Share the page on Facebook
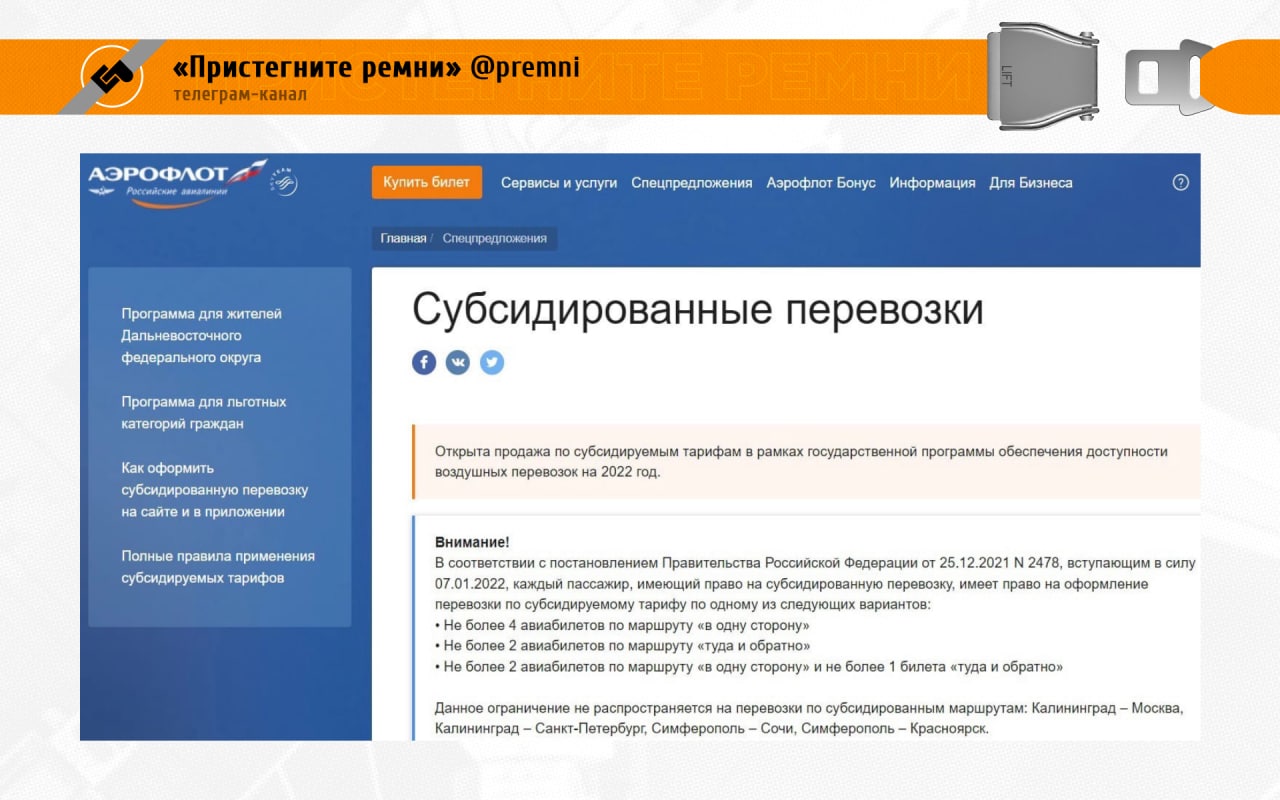1280x800 pixels. click(424, 362)
